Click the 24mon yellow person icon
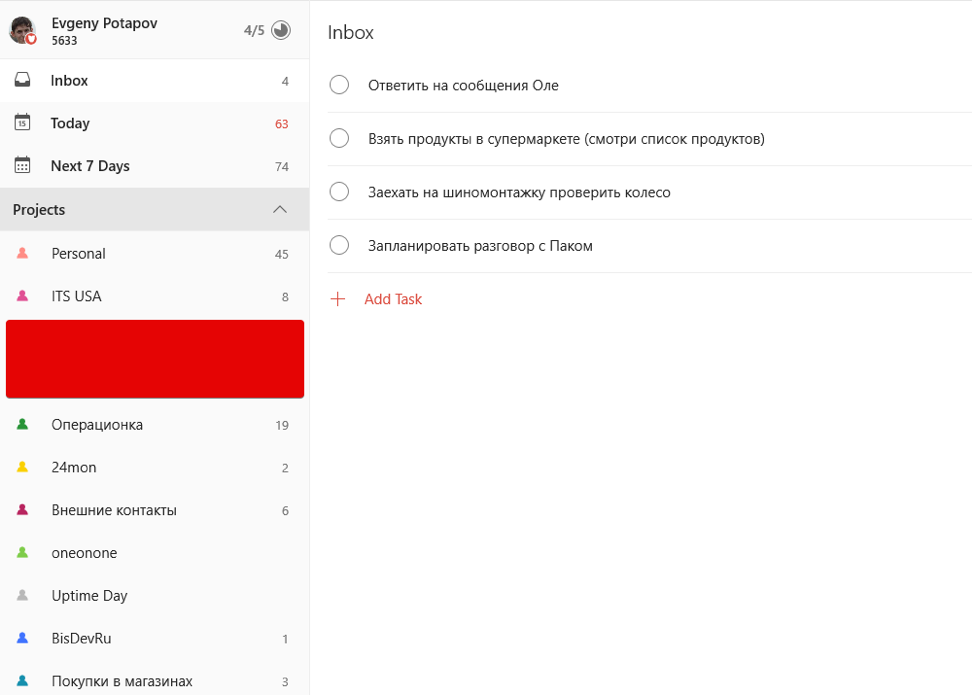This screenshot has height=695, width=972. point(22,467)
